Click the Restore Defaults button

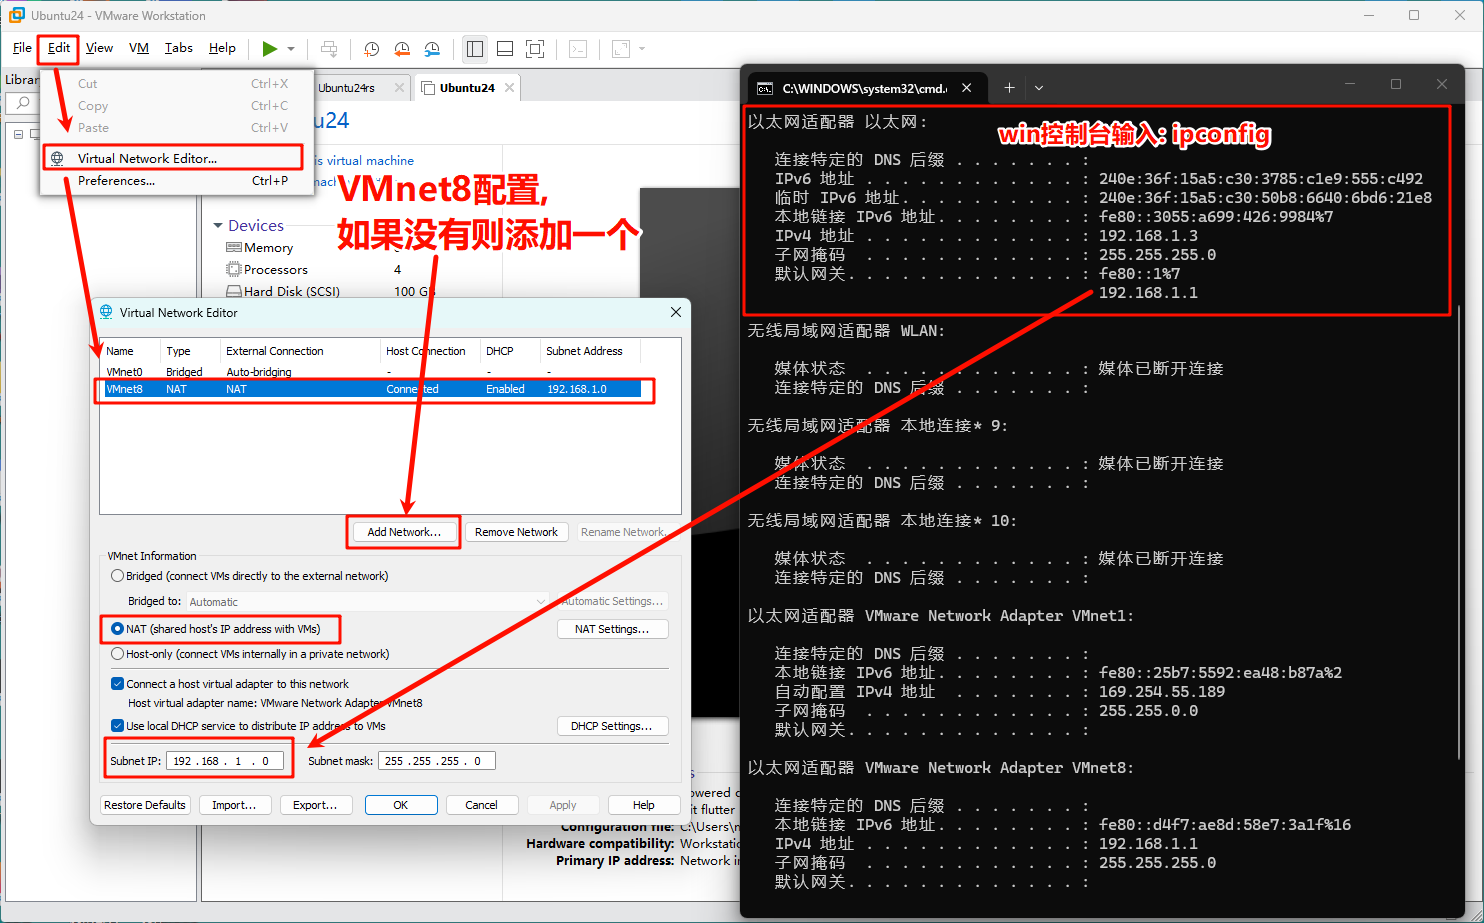[145, 805]
